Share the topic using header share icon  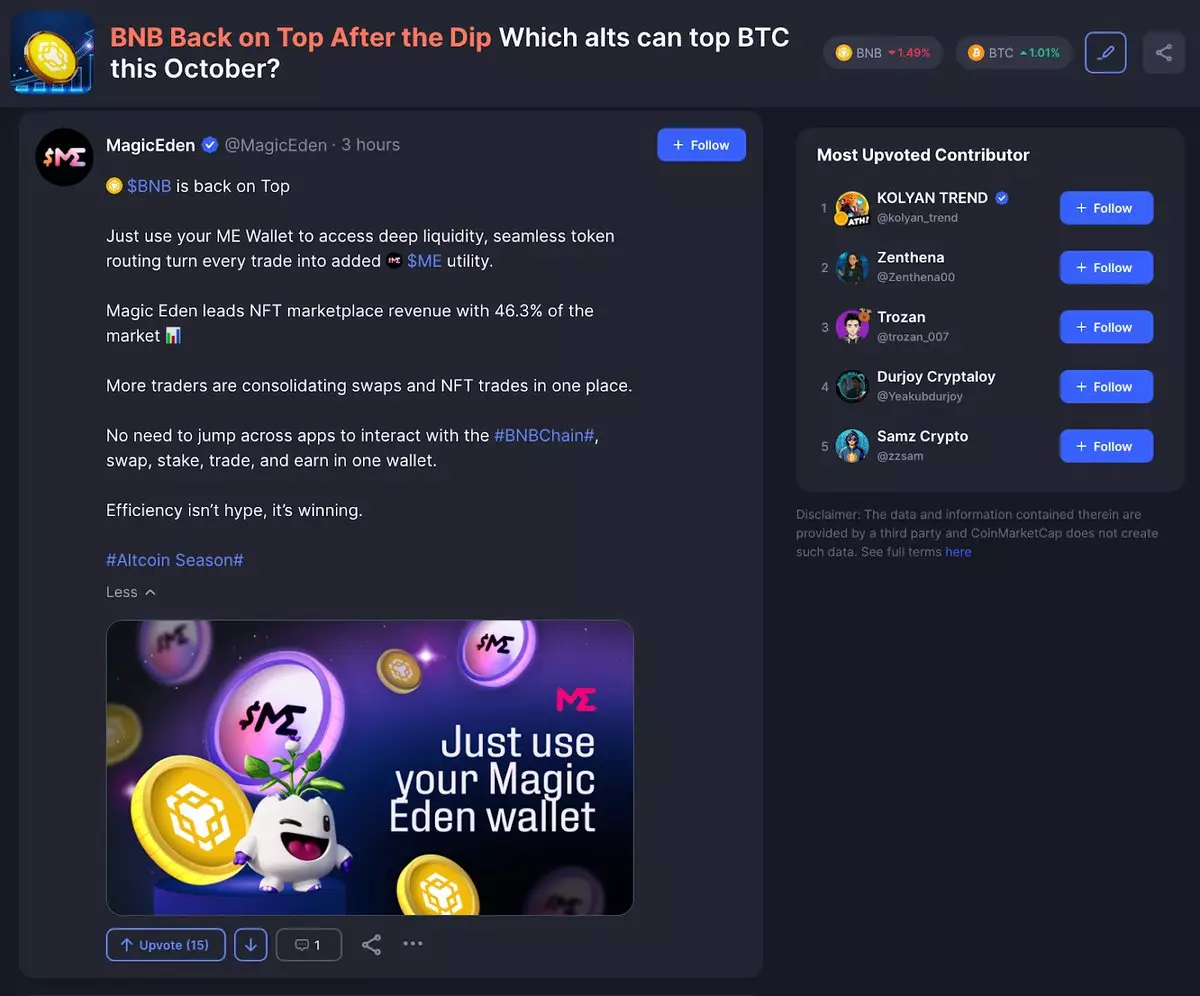tap(1163, 53)
